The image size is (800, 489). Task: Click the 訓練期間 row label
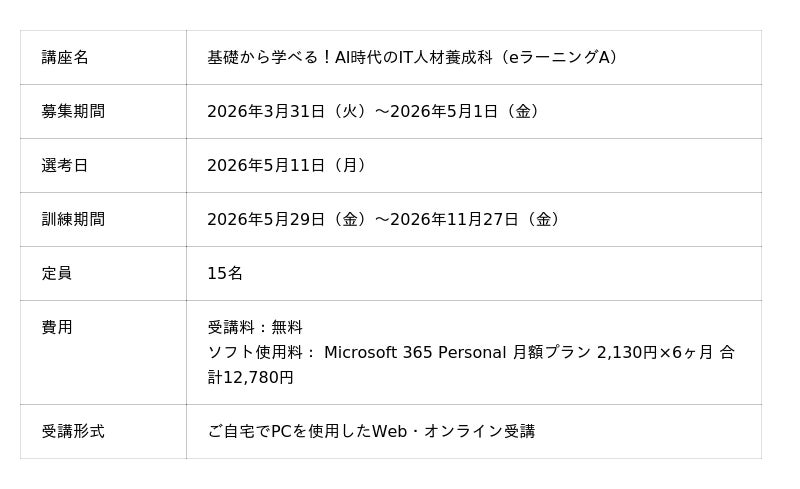click(x=73, y=219)
